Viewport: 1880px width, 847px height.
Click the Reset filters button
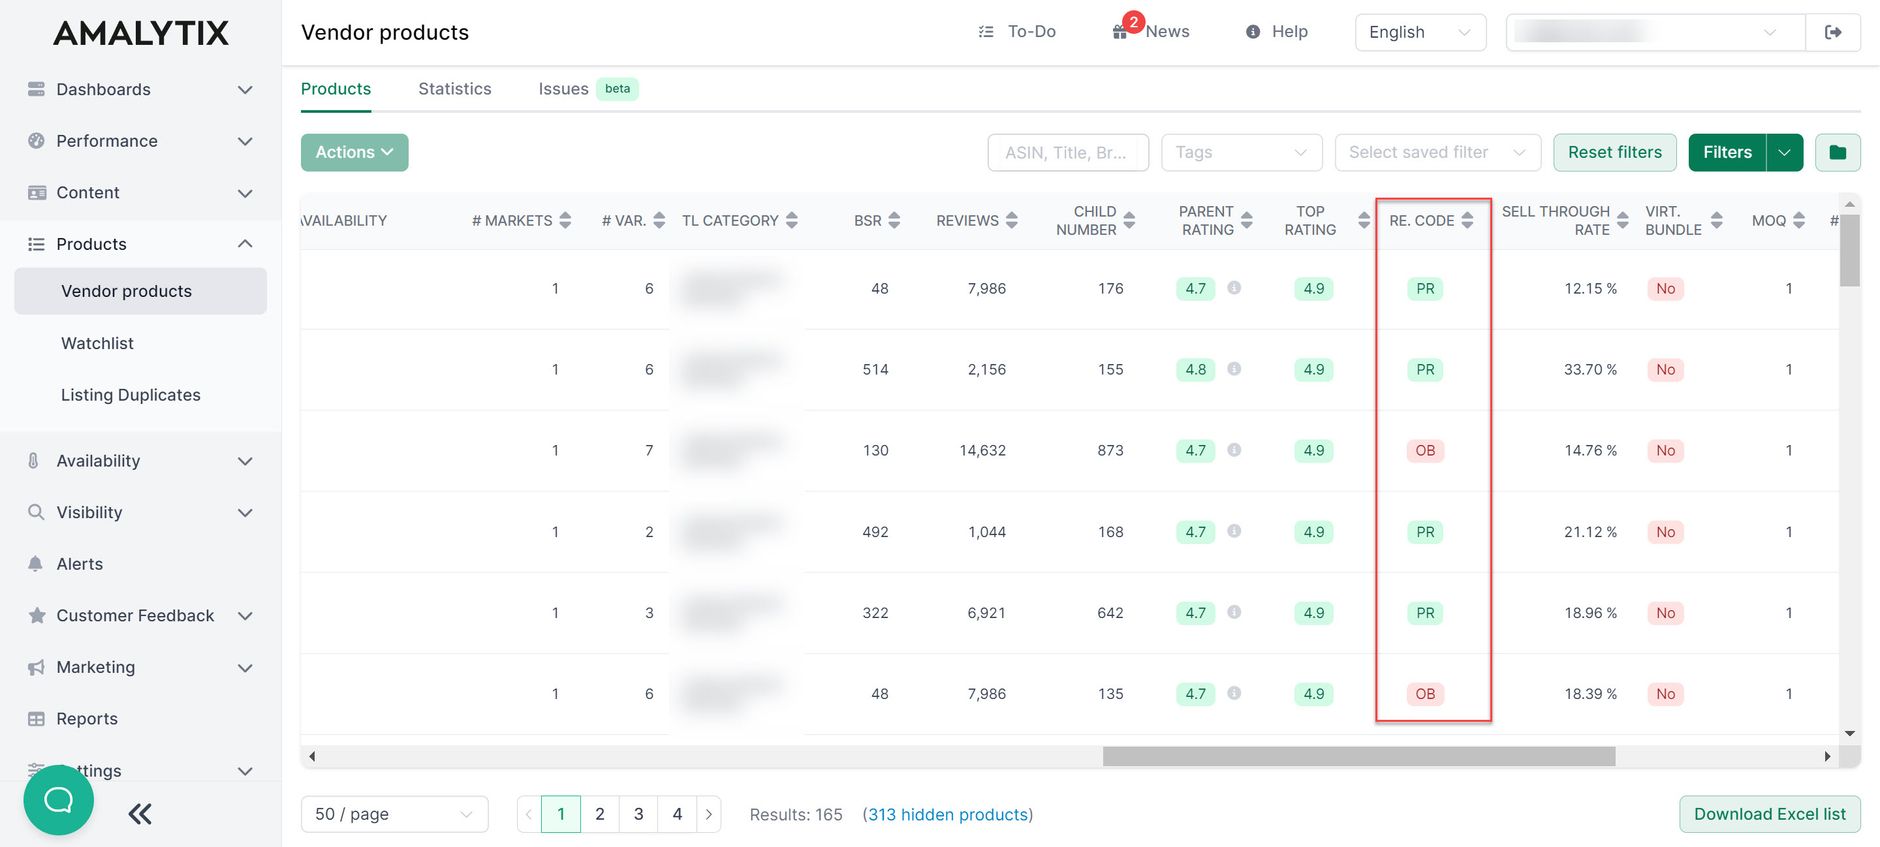coord(1615,152)
